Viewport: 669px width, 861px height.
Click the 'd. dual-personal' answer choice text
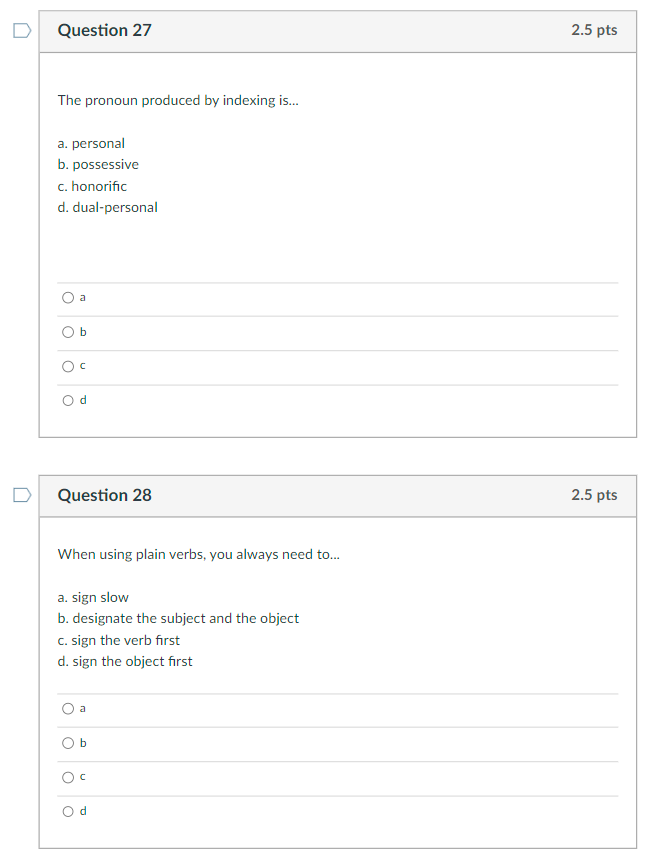point(108,208)
